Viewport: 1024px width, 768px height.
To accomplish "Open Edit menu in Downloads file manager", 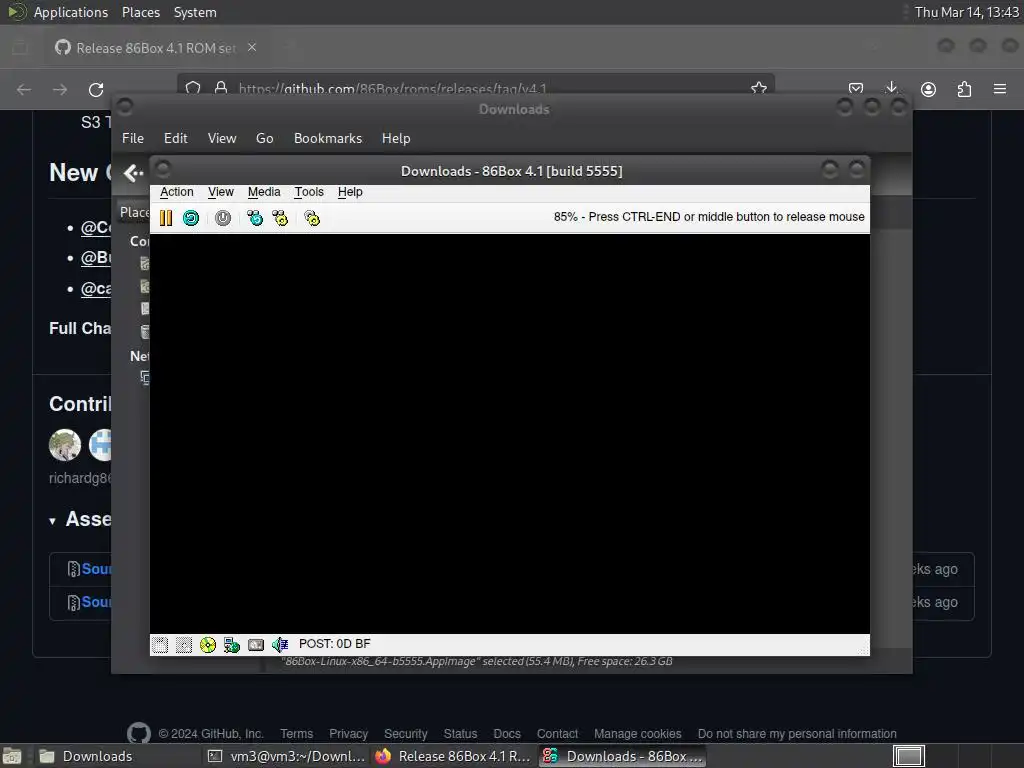I will pyautogui.click(x=176, y=138).
